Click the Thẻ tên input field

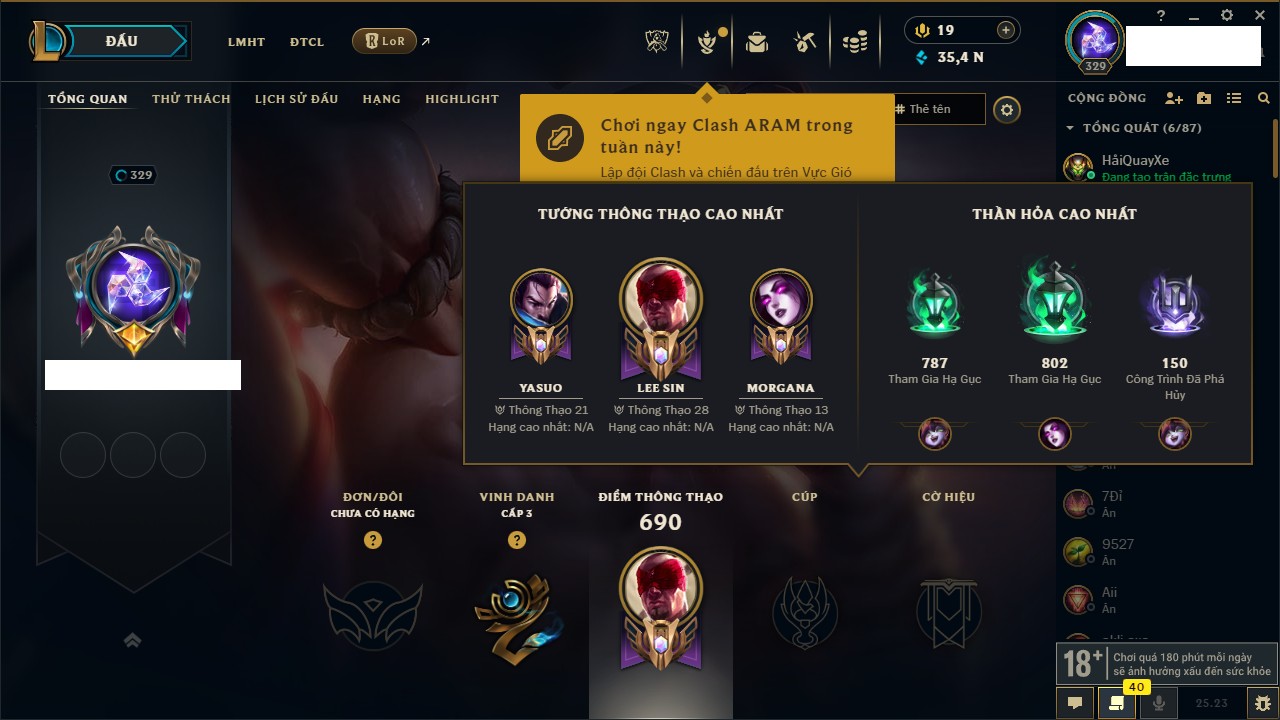938,109
